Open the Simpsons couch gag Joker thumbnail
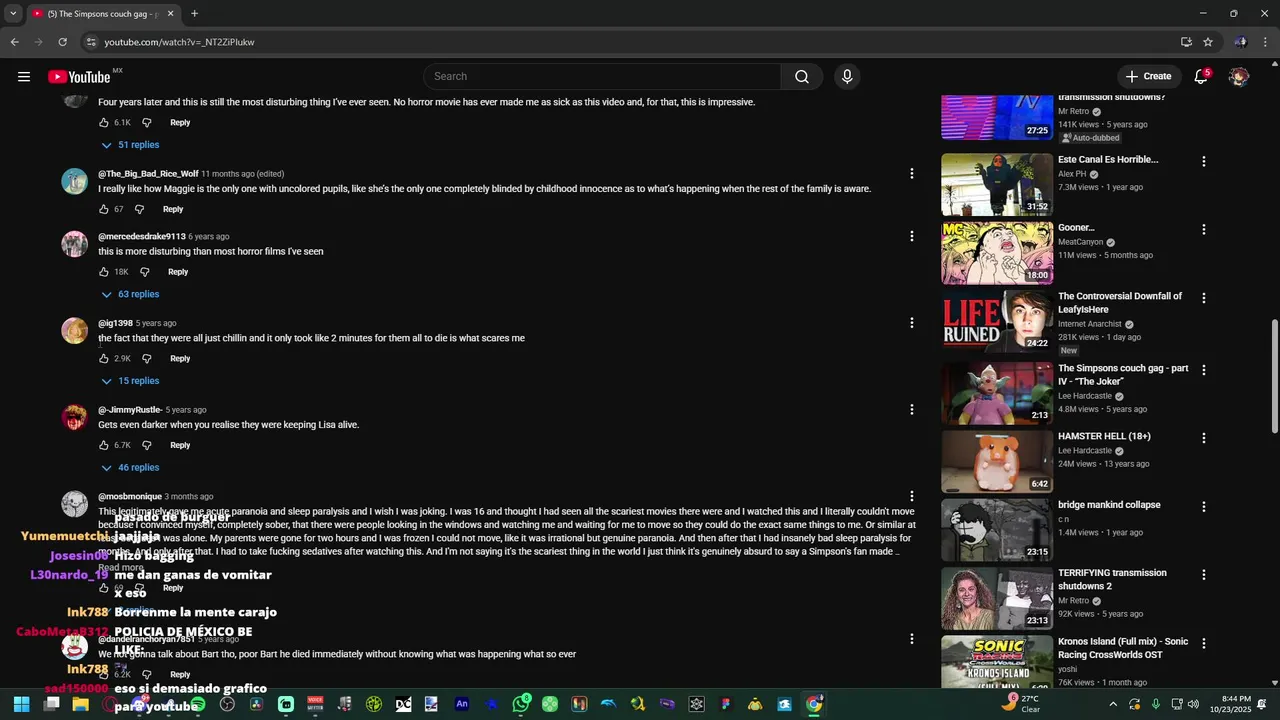 tap(997, 393)
